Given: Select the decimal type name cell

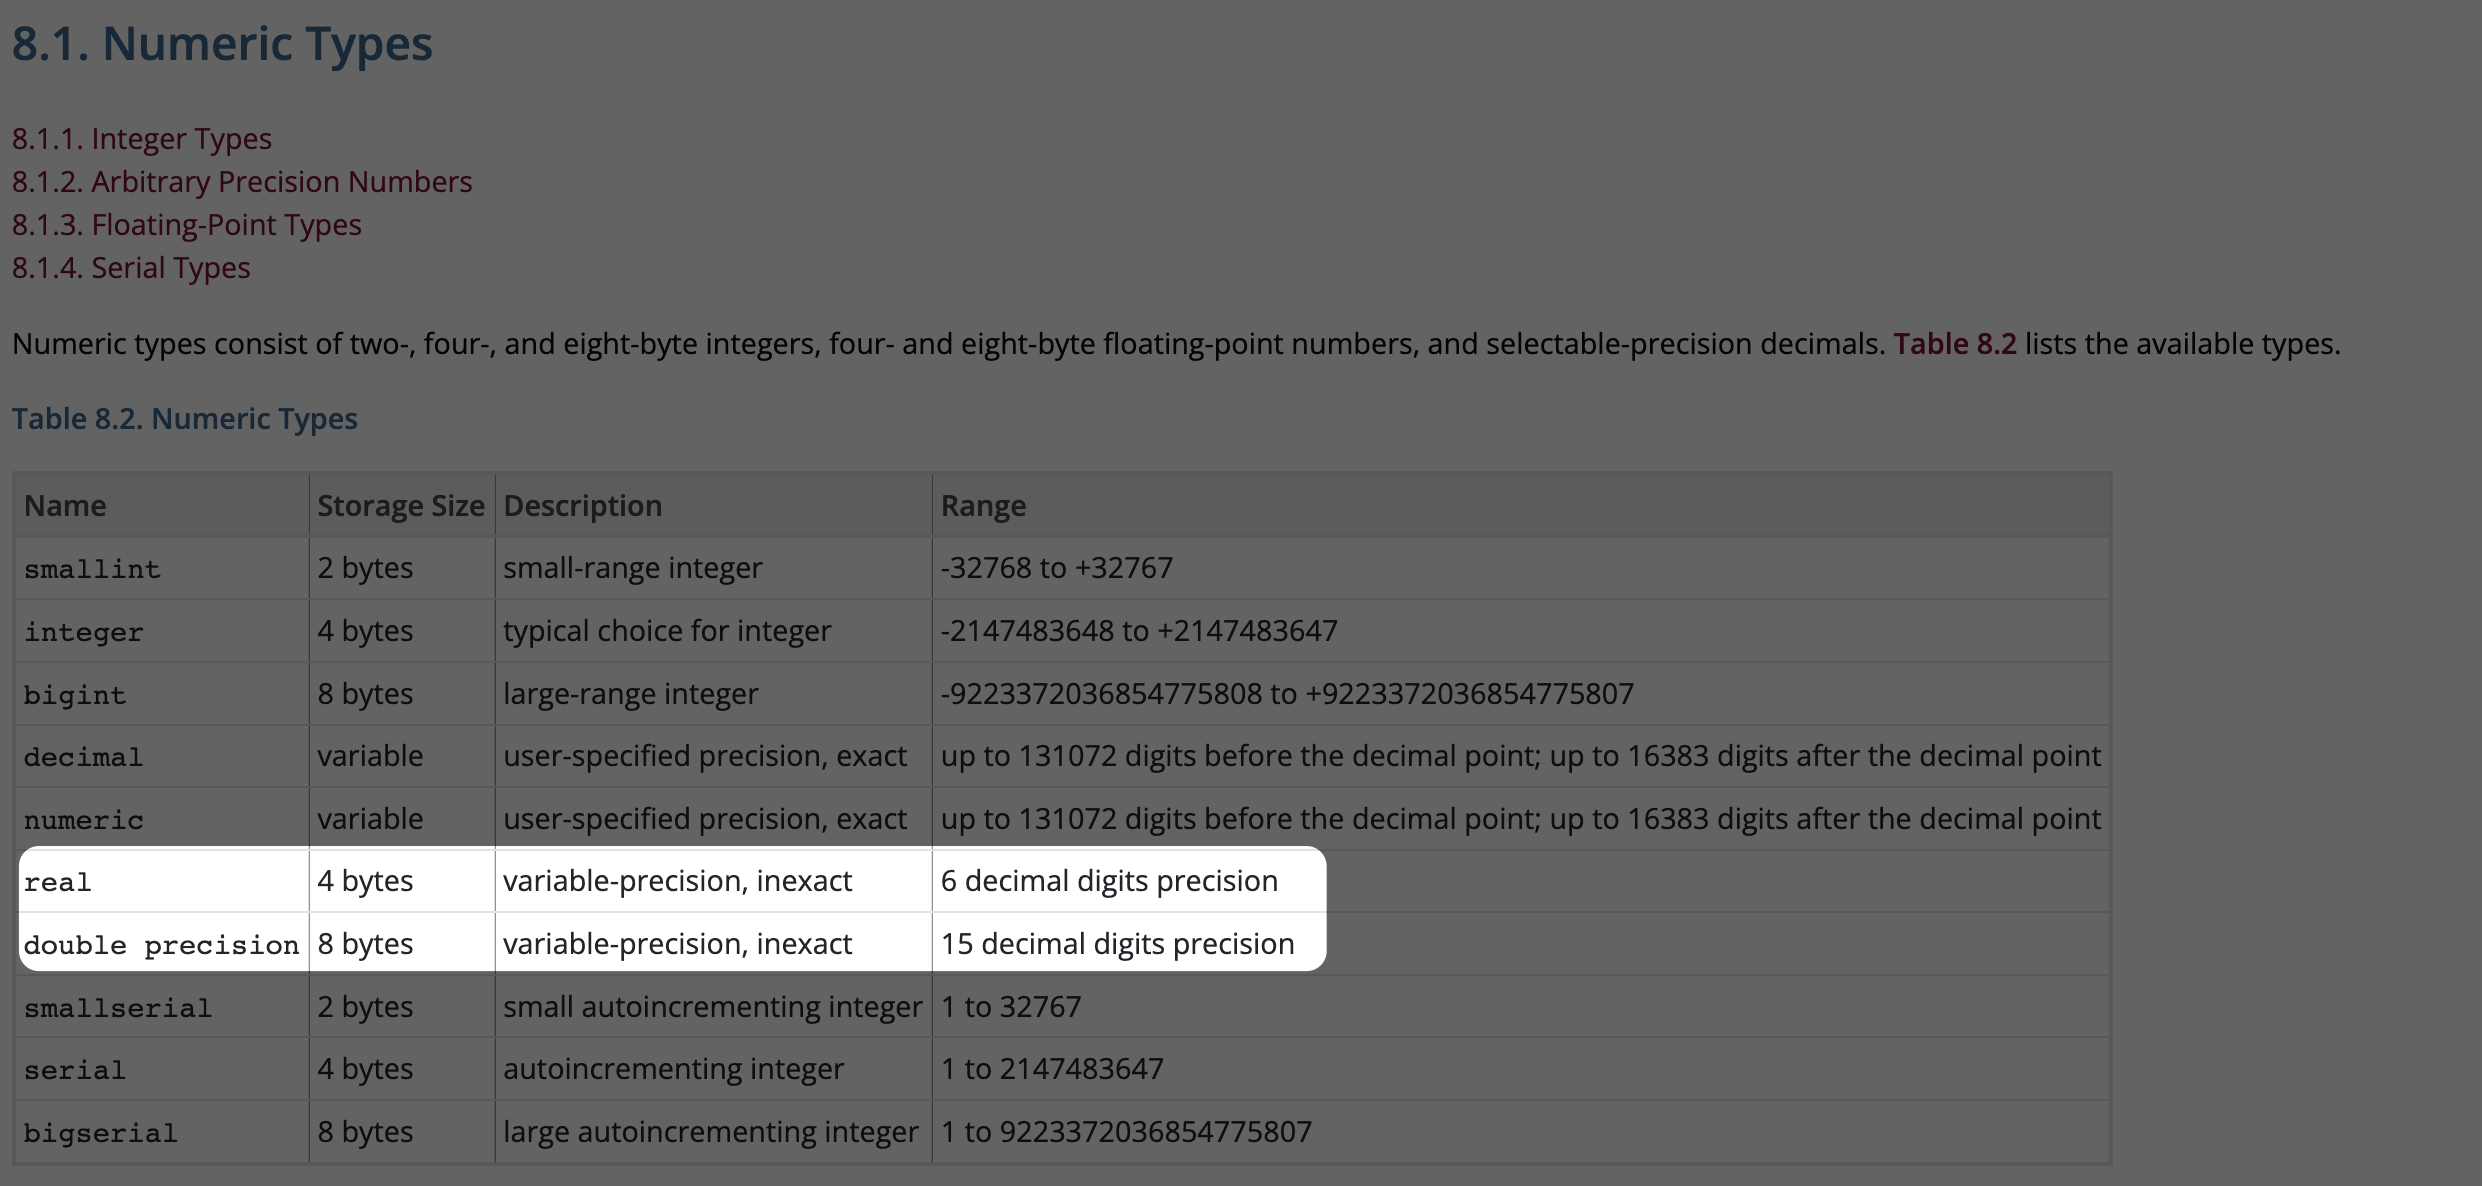Looking at the screenshot, I should click(x=162, y=756).
